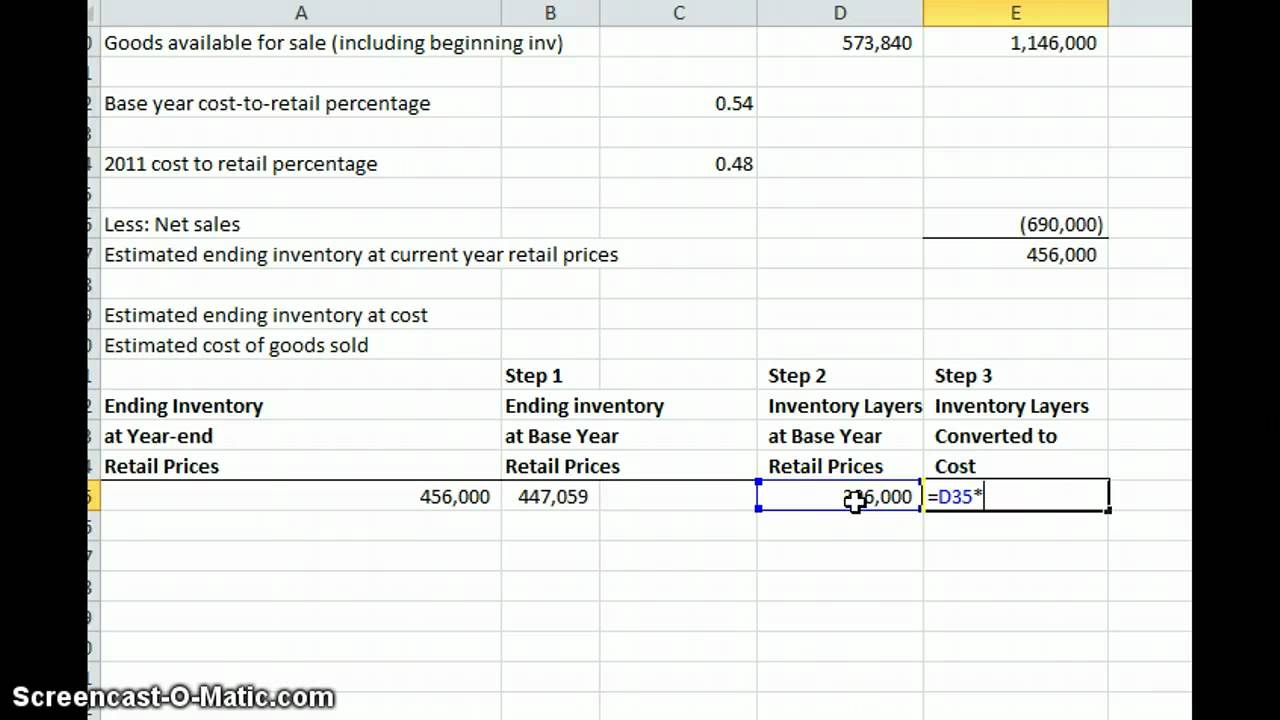This screenshot has height=720, width=1280.
Task: Select 'Base year cost-to-retail percentage' cell
Action: tap(300, 104)
